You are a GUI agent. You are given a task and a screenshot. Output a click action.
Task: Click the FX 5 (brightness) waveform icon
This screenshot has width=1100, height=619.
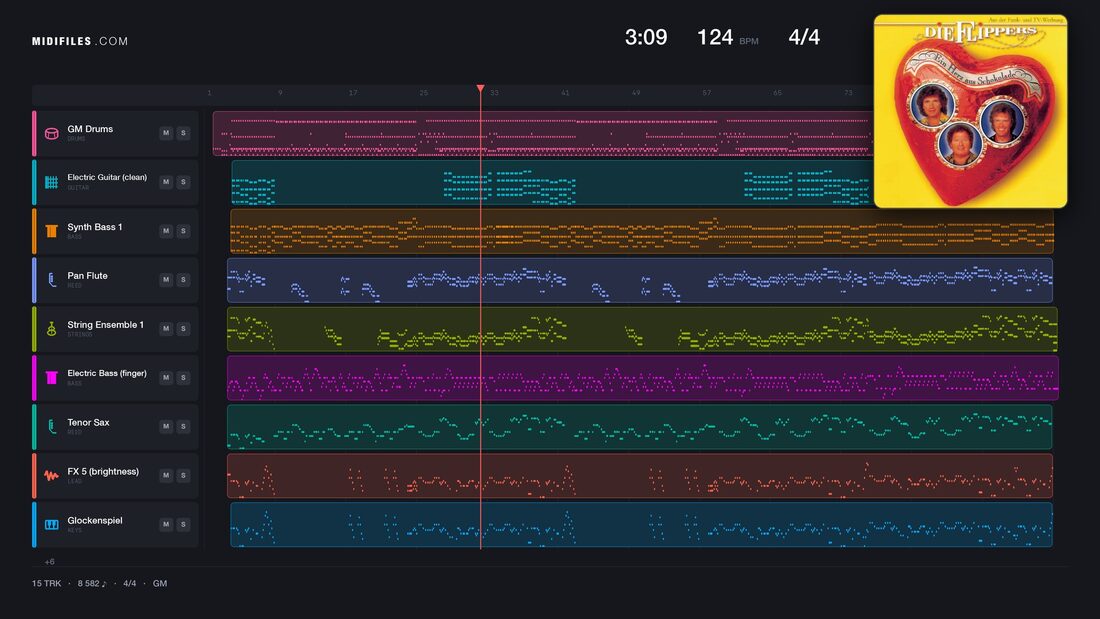(x=51, y=475)
